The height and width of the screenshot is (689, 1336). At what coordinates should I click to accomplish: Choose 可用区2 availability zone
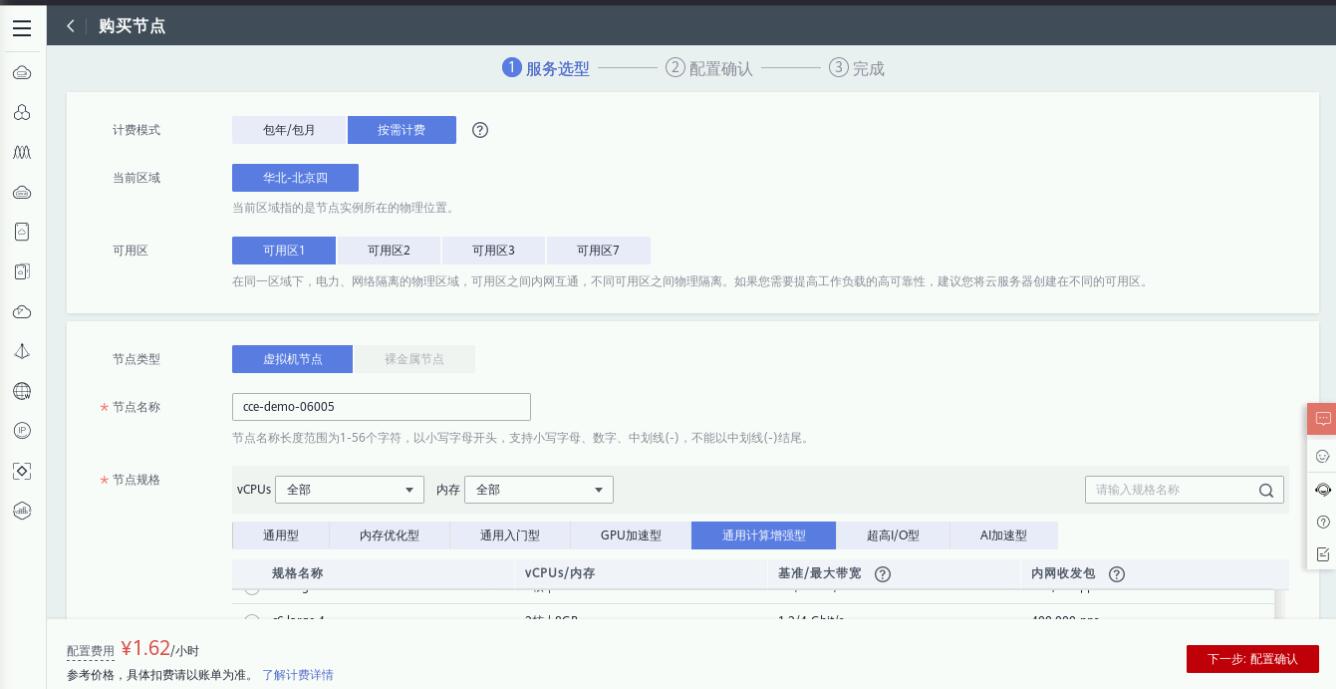(x=389, y=250)
